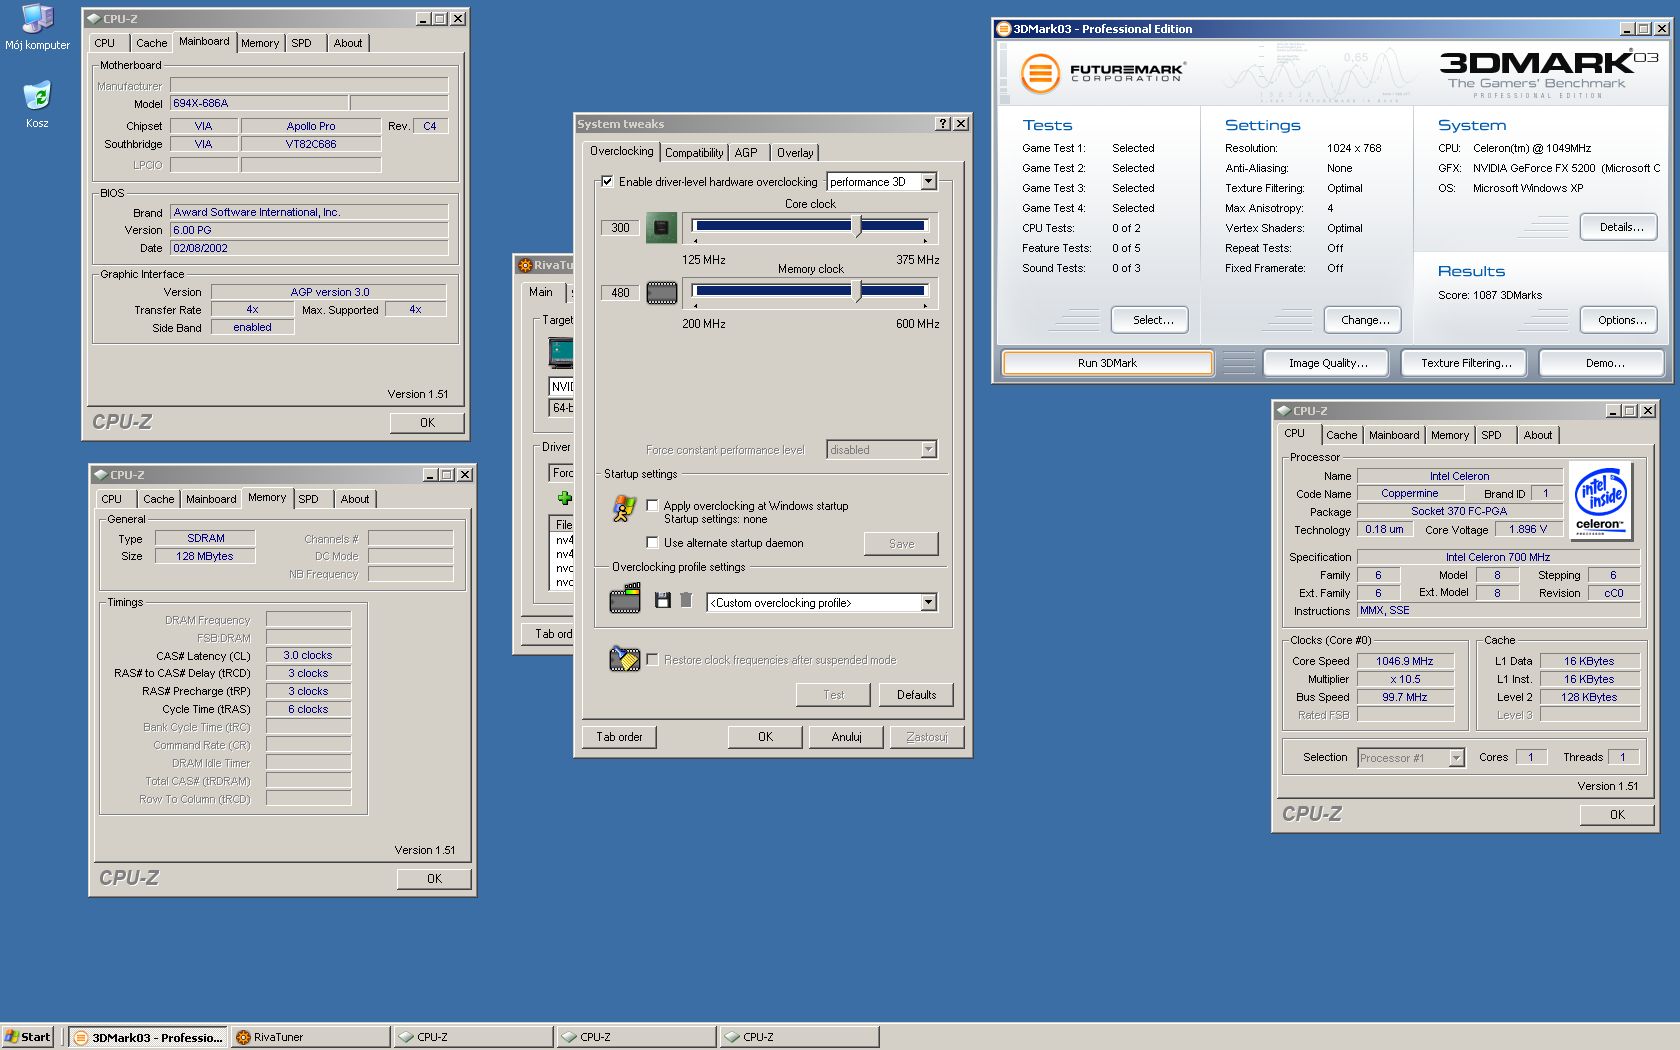Switch to 3DMark03 taskbar button

[148, 1037]
